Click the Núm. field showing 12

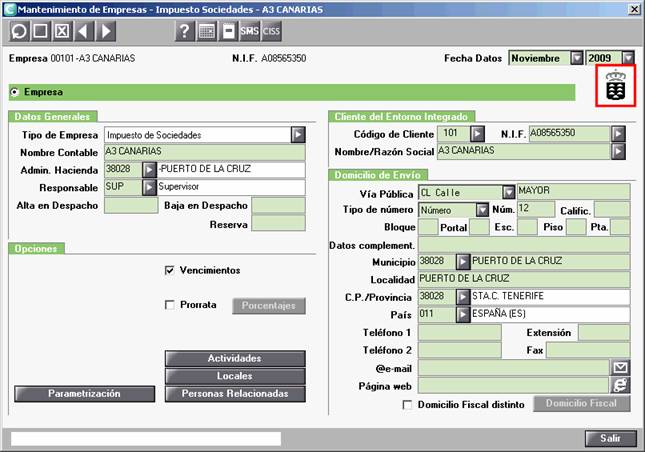[536, 209]
